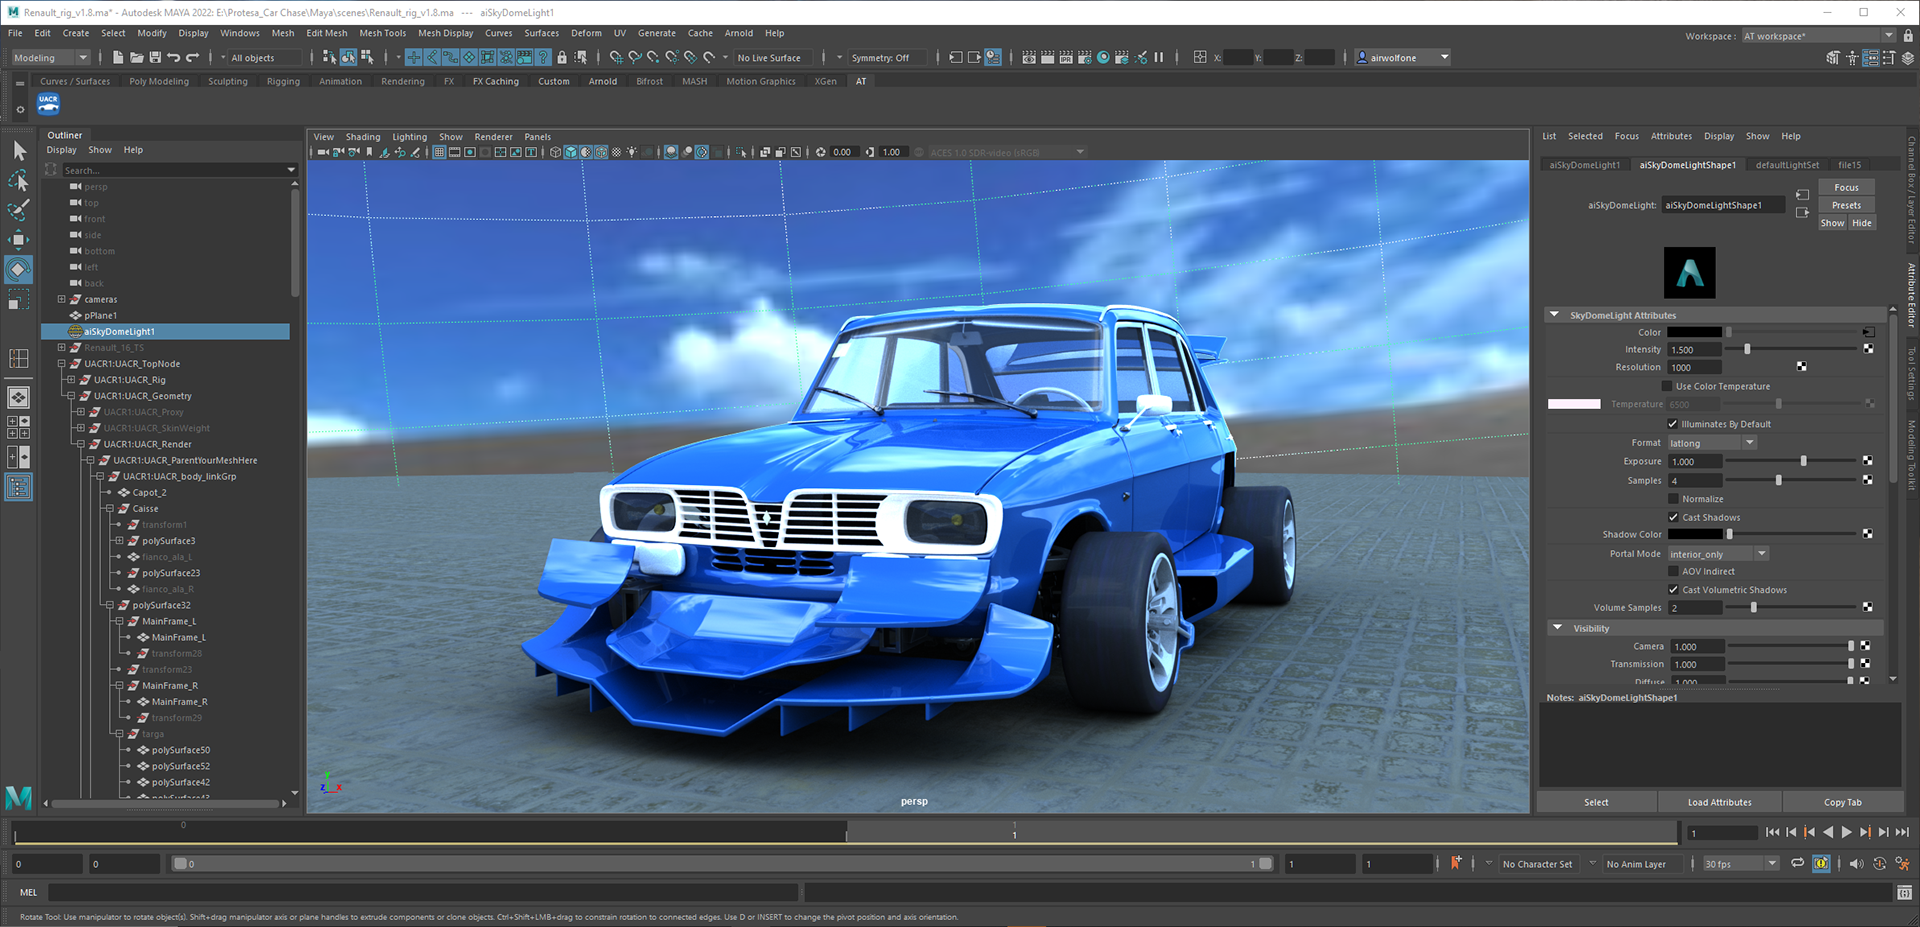The image size is (1920, 927).
Task: Open the Portal Mode interior_only dropdown
Action: tap(1718, 554)
